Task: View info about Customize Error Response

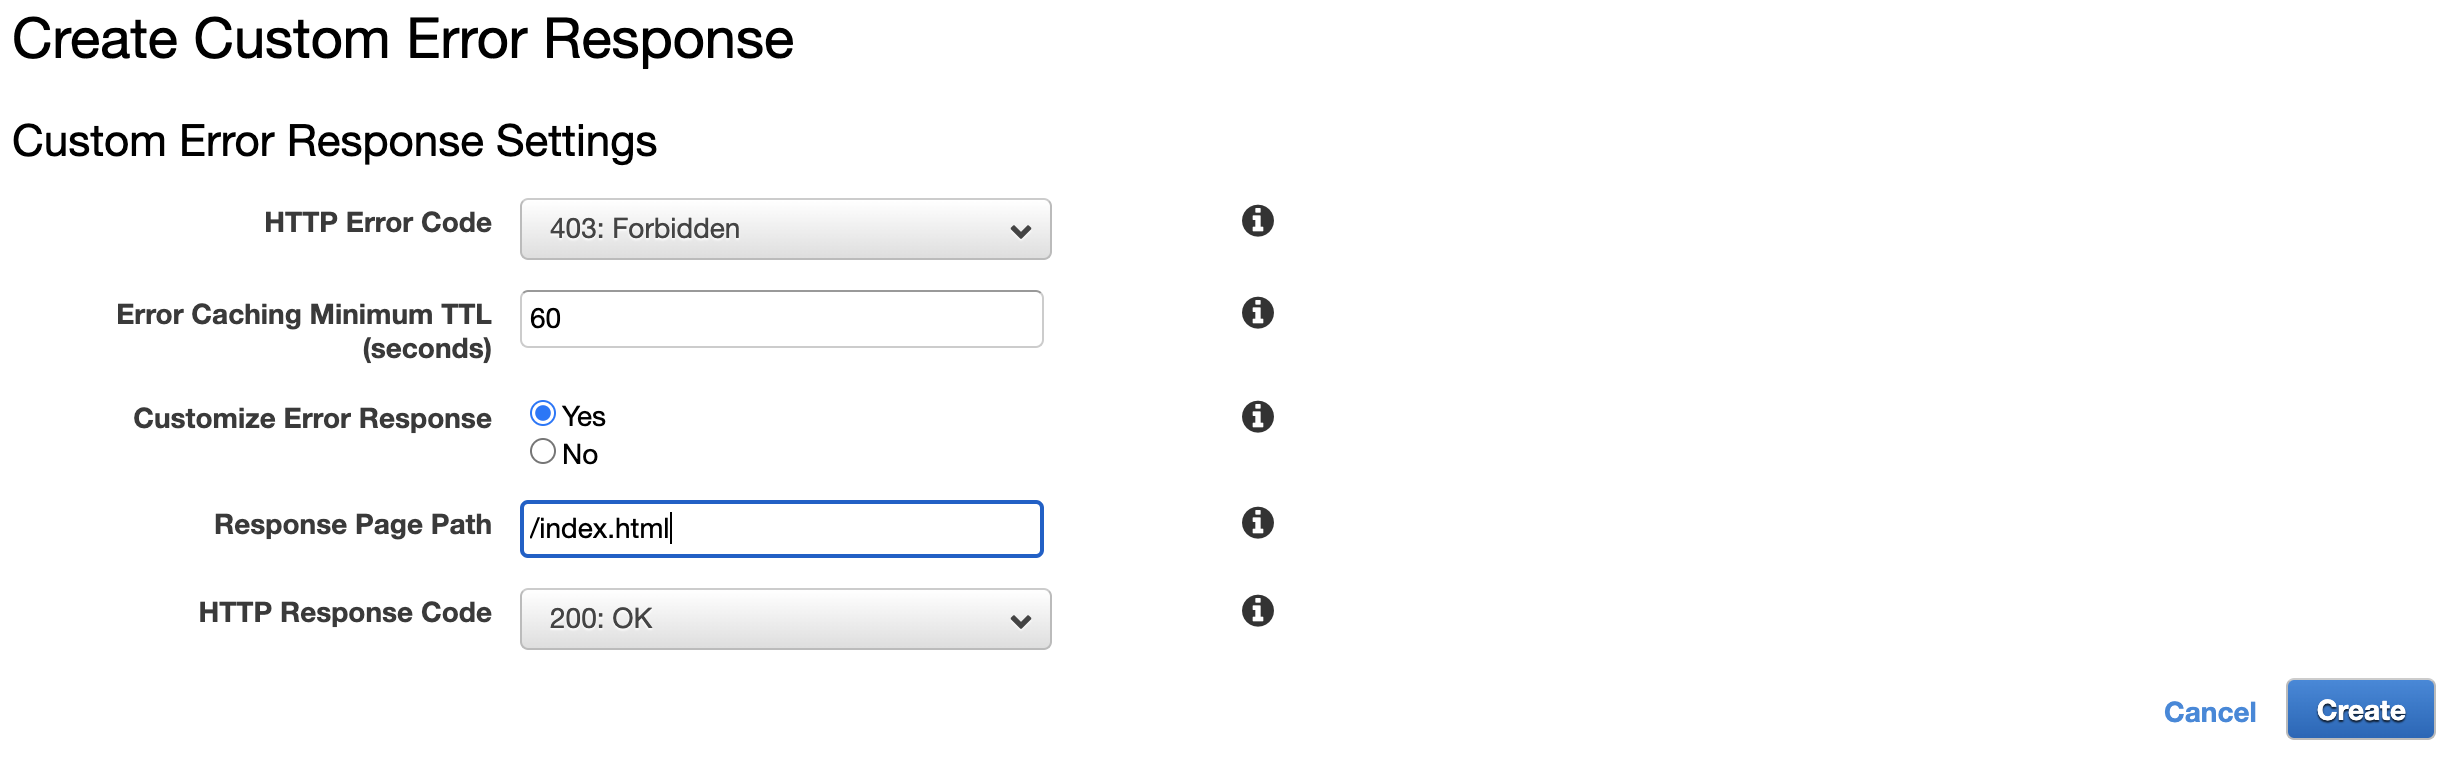Action: pyautogui.click(x=1259, y=418)
